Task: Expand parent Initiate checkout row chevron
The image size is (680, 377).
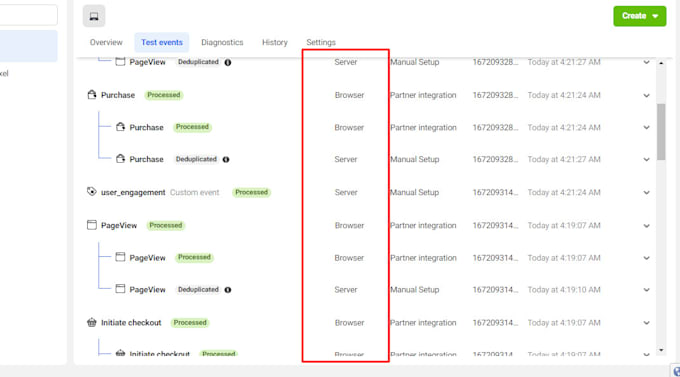Action: [646, 323]
